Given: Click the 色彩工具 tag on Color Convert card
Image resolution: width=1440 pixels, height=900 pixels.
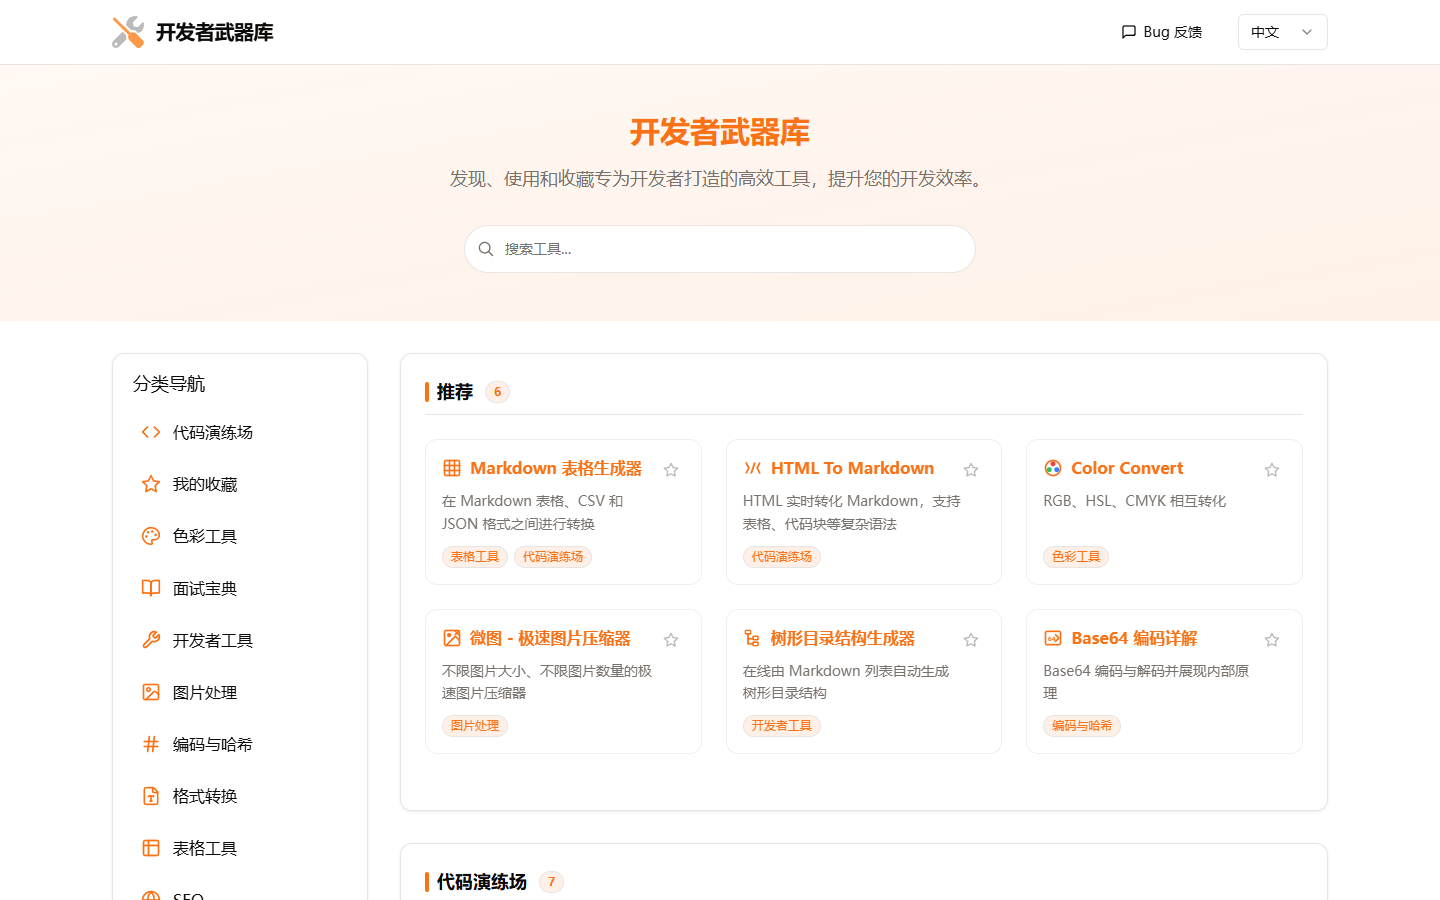Looking at the screenshot, I should pos(1076,557).
